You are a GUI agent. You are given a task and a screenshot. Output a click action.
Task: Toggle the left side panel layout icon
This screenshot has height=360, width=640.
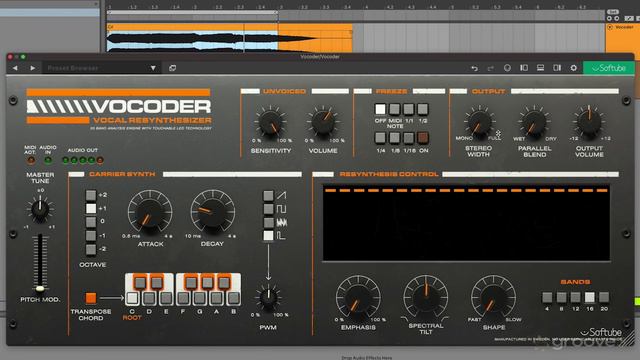(x=524, y=68)
